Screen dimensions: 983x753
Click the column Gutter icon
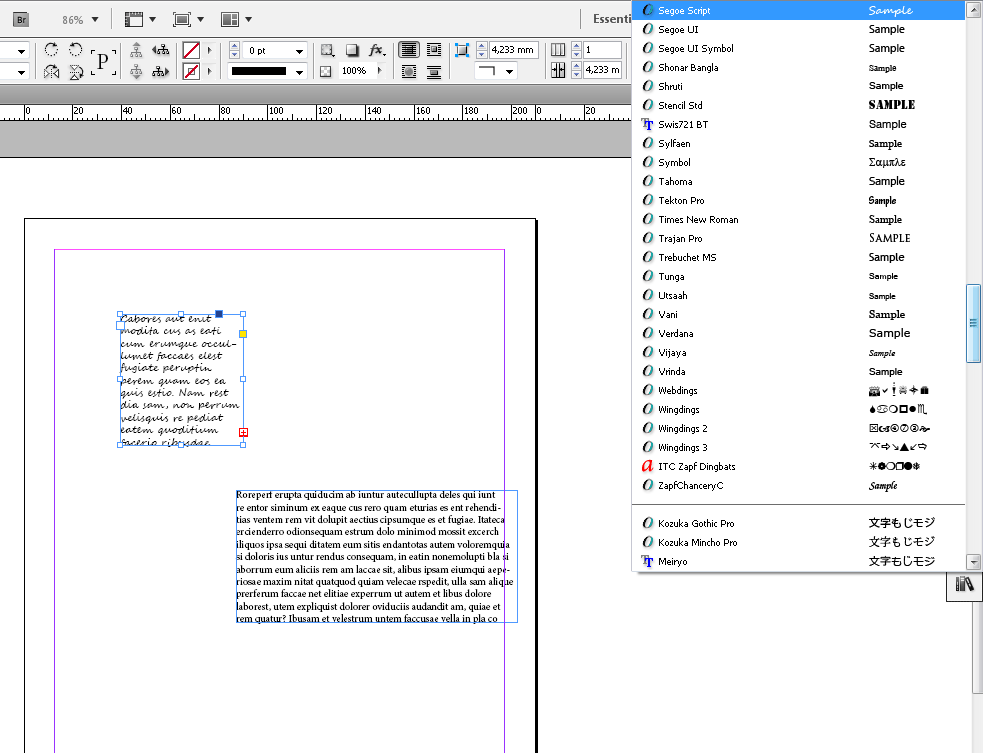558,70
